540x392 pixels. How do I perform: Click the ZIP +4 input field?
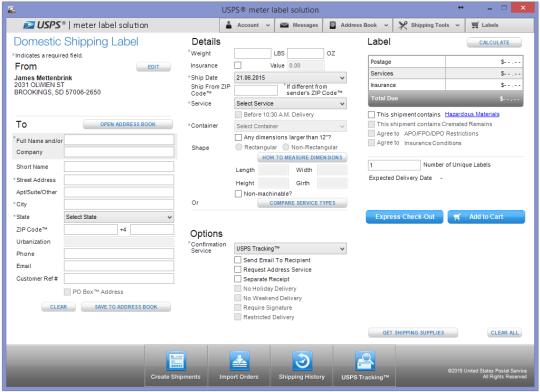152,229
